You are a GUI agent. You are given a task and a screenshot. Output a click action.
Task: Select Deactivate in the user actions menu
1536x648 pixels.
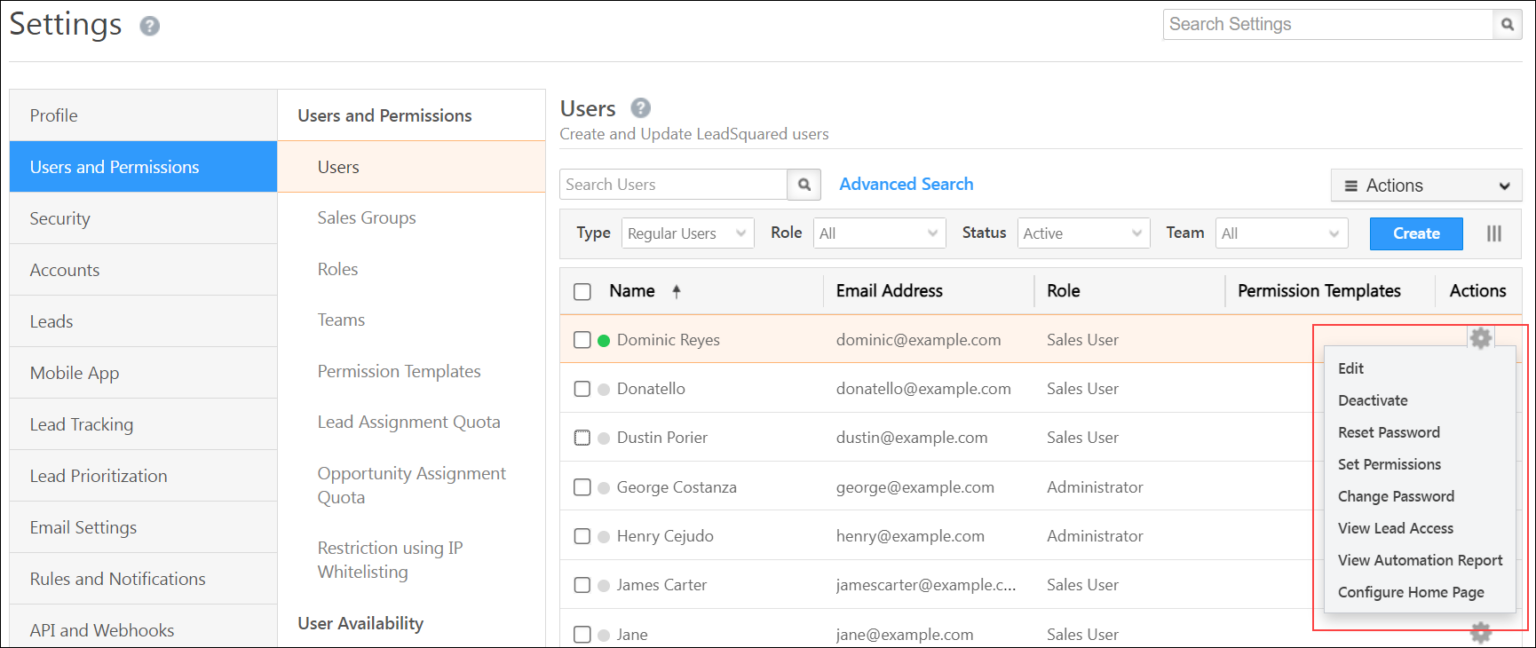[1372, 401]
